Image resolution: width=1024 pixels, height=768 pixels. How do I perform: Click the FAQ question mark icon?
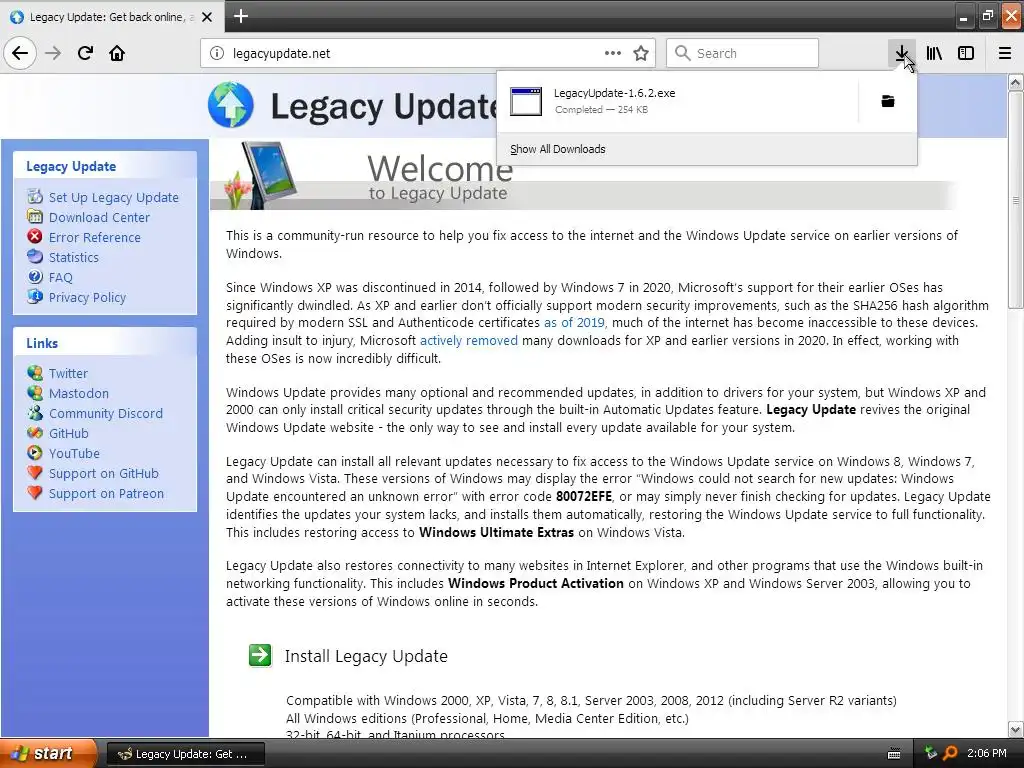(35, 276)
